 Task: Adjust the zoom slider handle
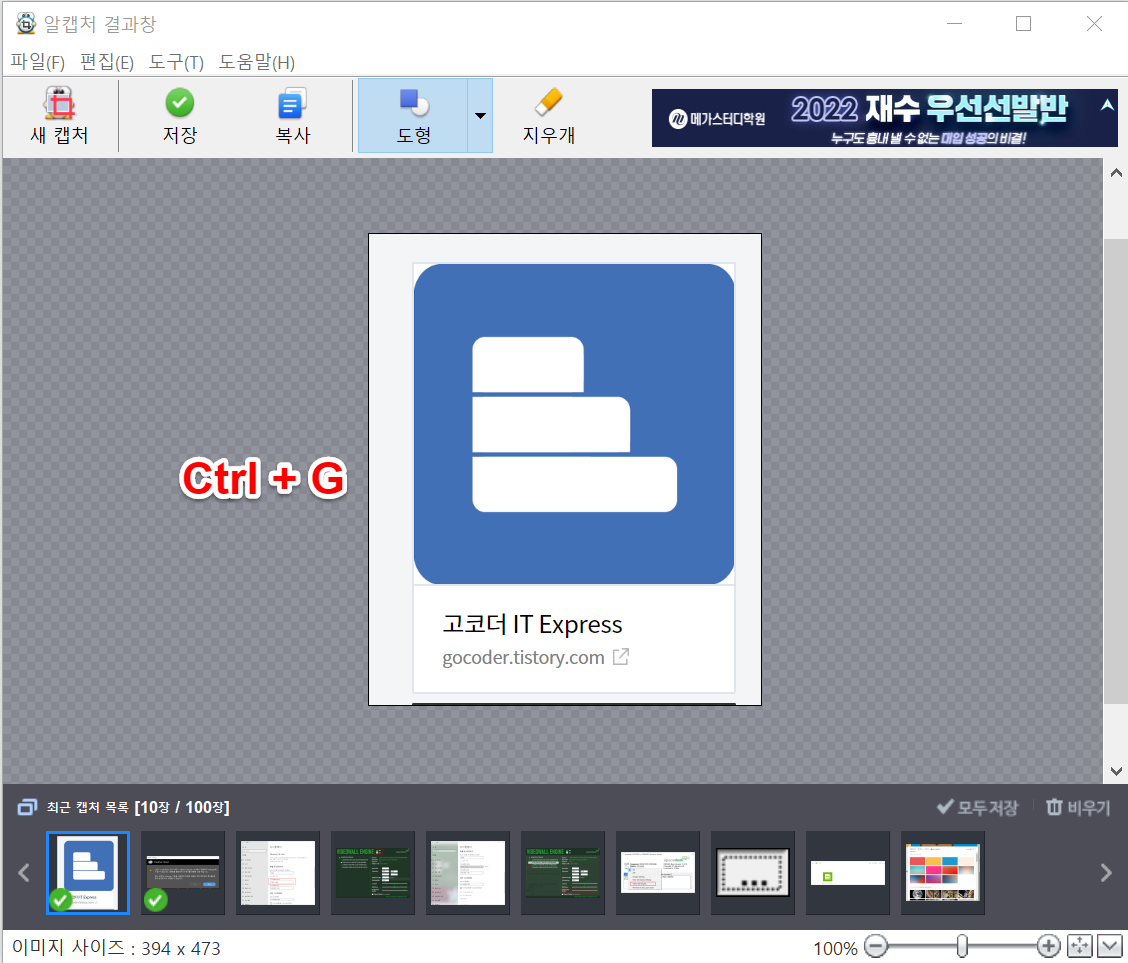[x=962, y=946]
